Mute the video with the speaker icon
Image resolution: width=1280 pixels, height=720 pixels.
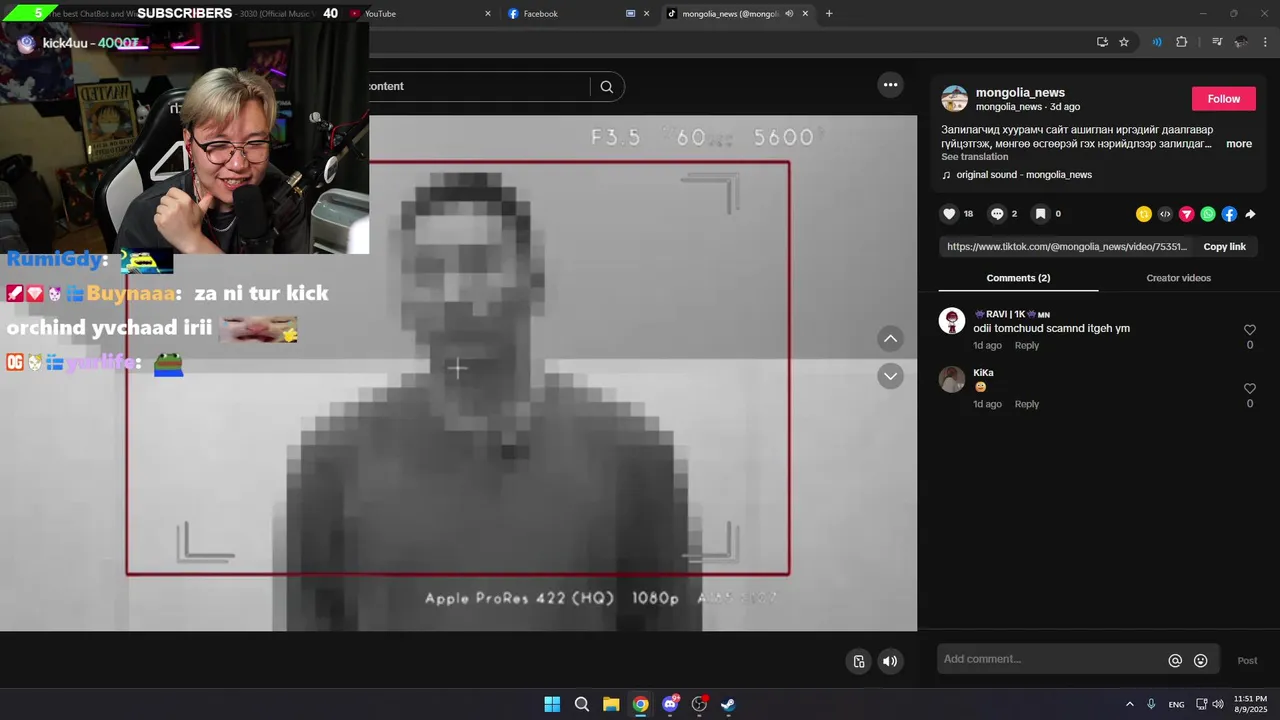[890, 661]
